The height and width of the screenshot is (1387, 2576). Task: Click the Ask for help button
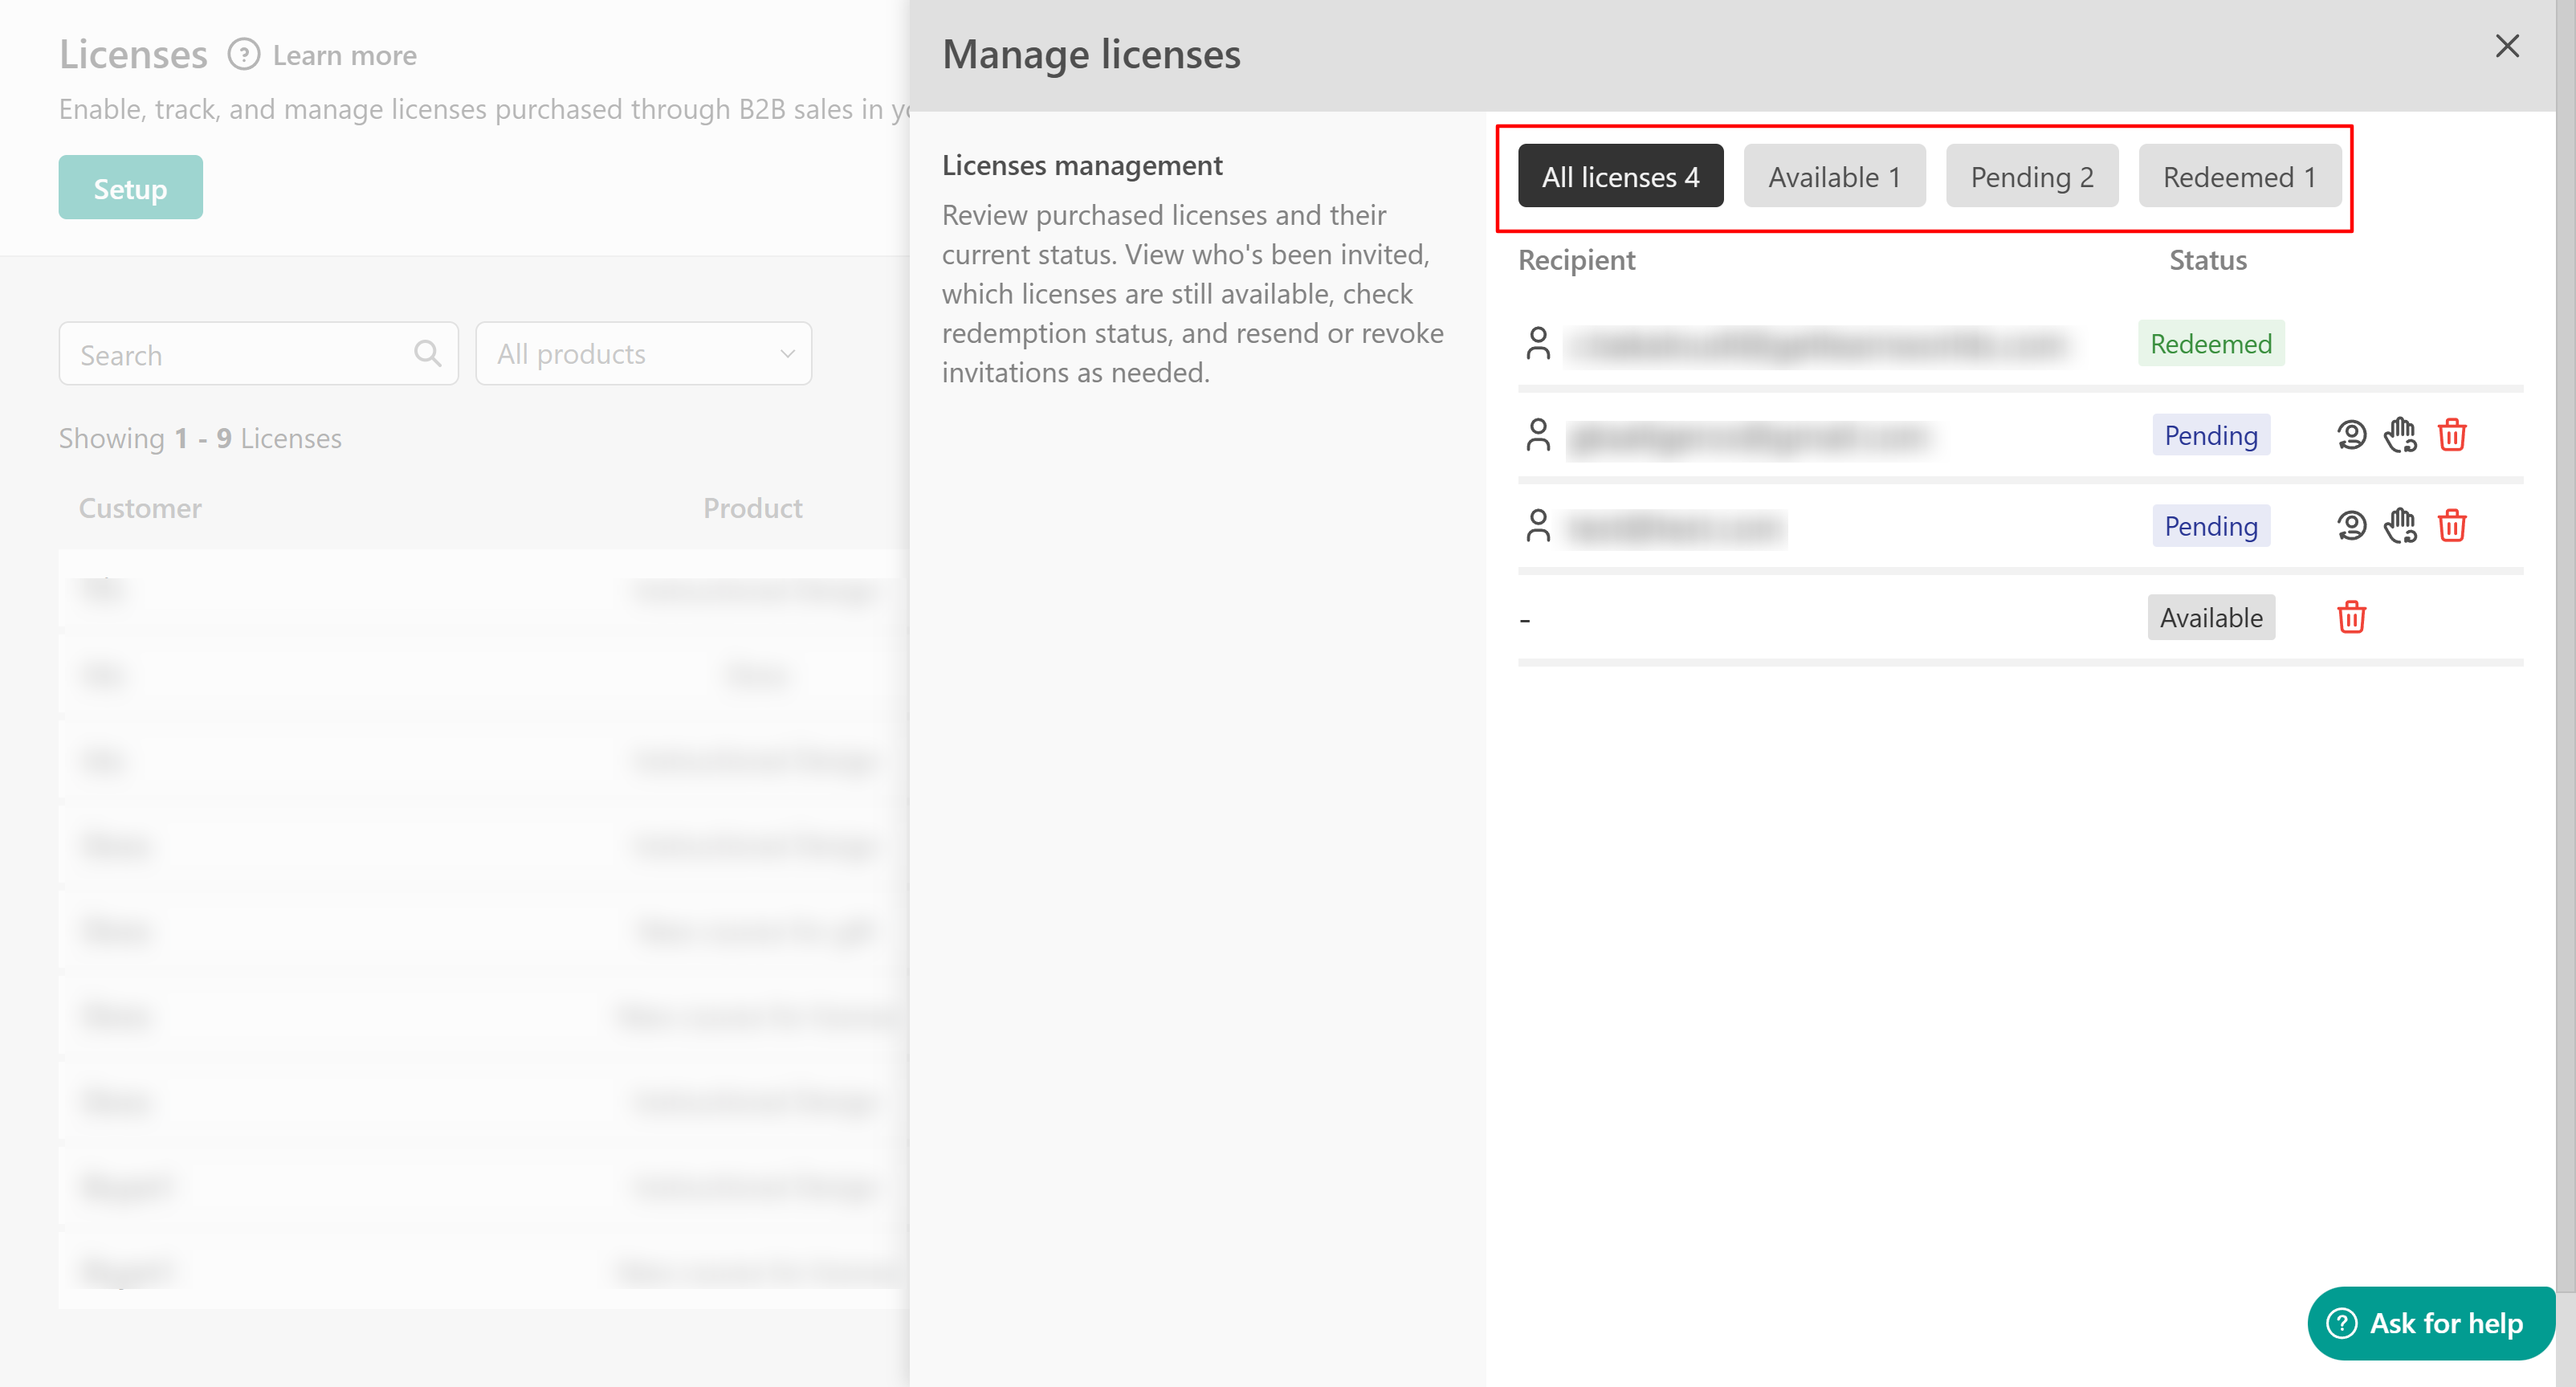2430,1323
